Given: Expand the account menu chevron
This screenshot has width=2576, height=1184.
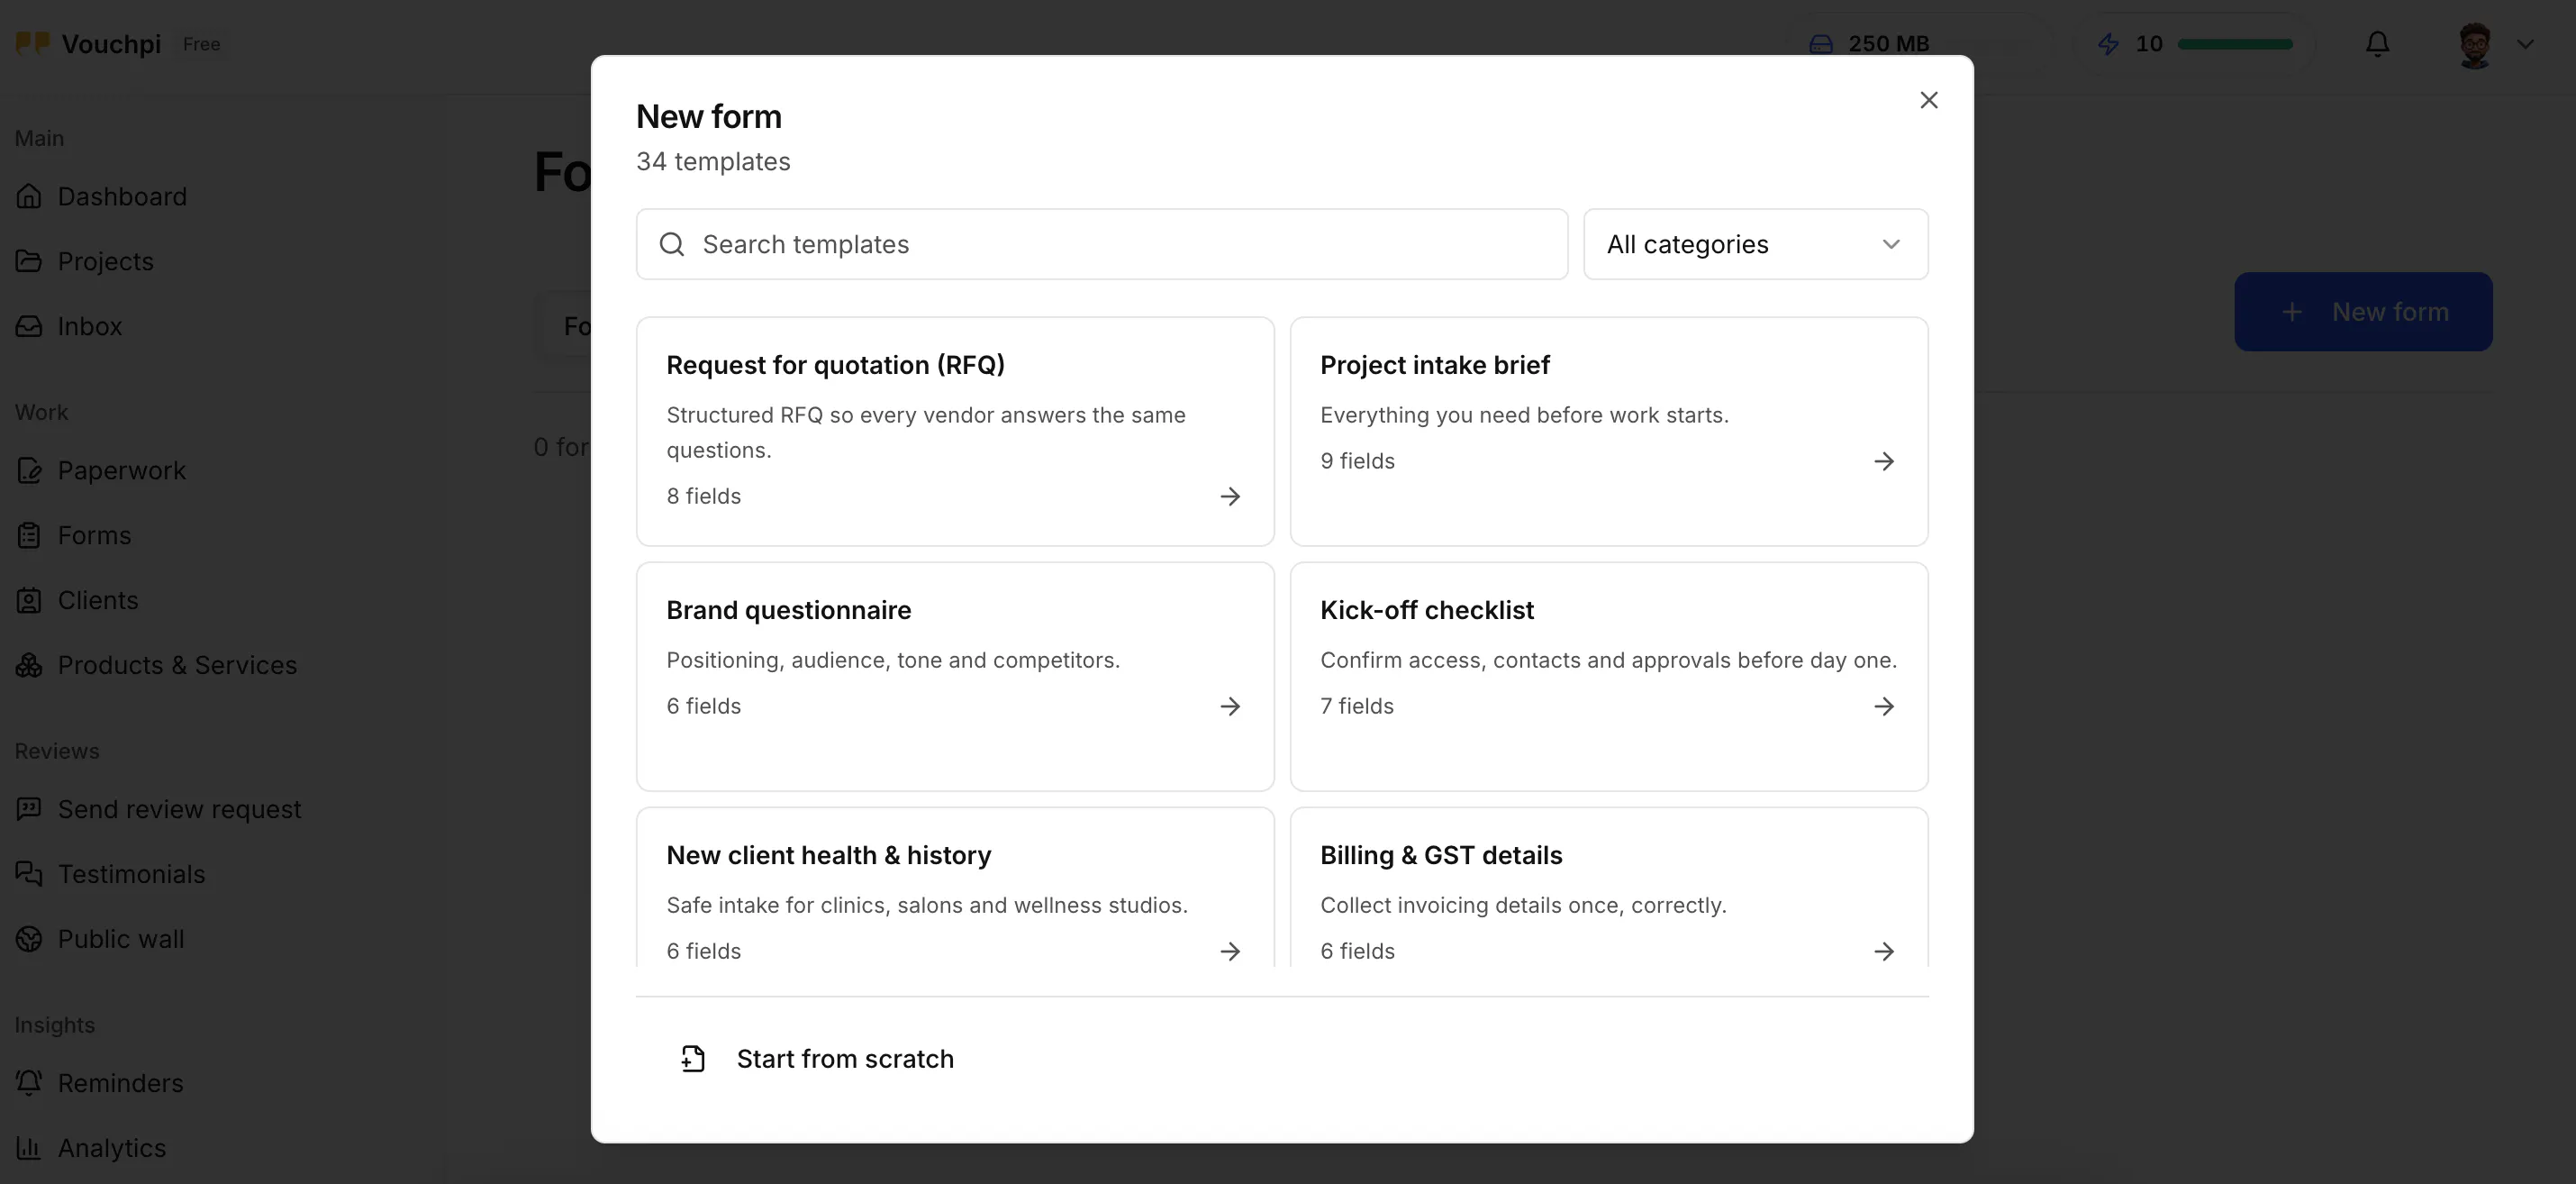Looking at the screenshot, I should point(2525,44).
